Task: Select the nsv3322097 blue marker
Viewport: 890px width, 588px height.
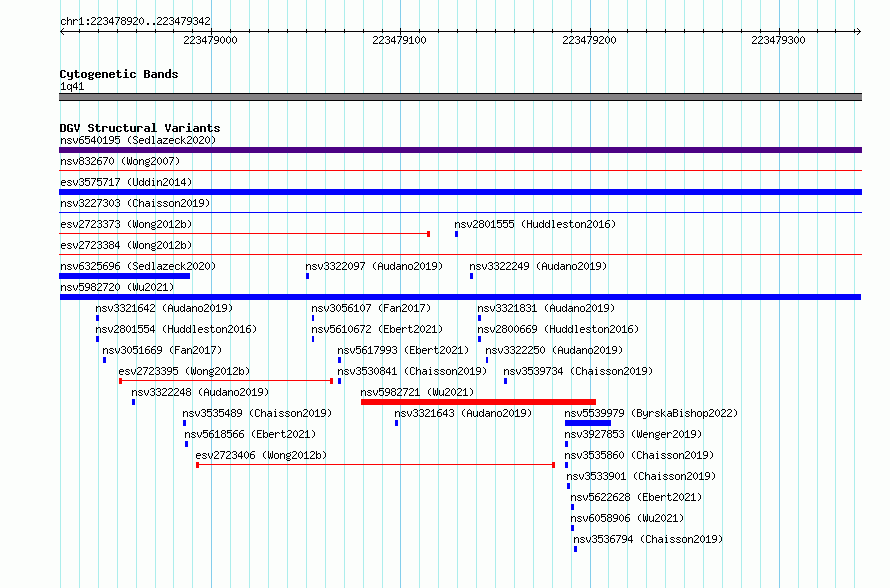Action: click(308, 276)
